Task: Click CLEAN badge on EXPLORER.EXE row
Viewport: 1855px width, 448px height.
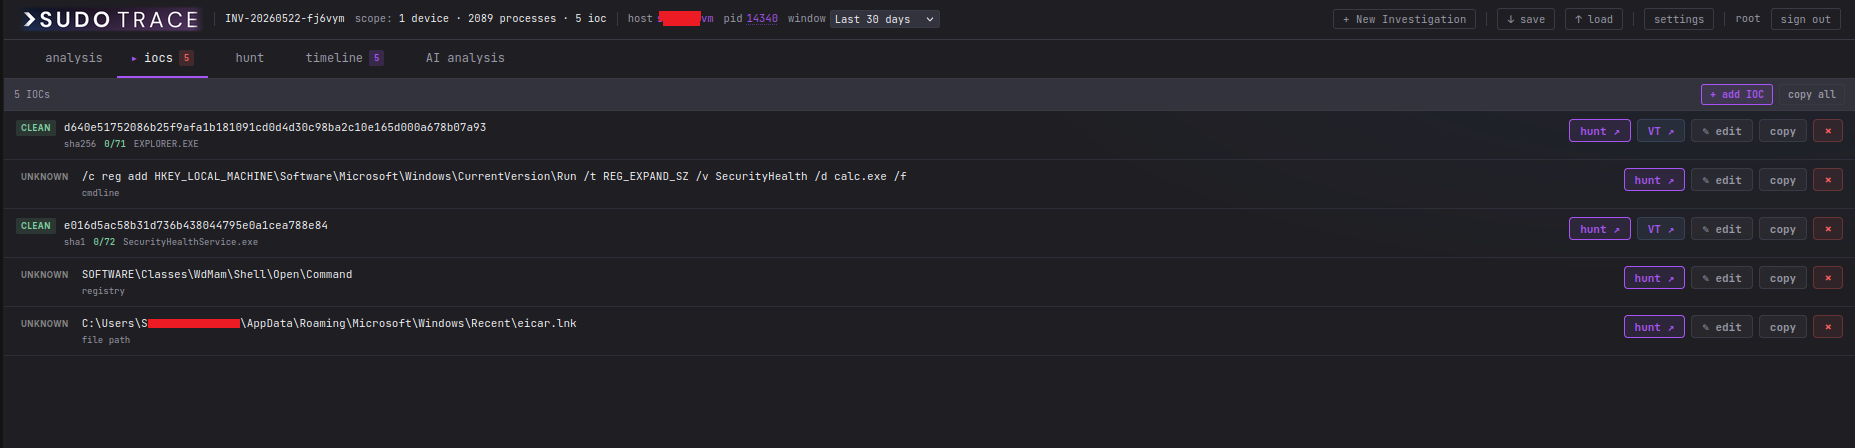Action: pos(35,128)
